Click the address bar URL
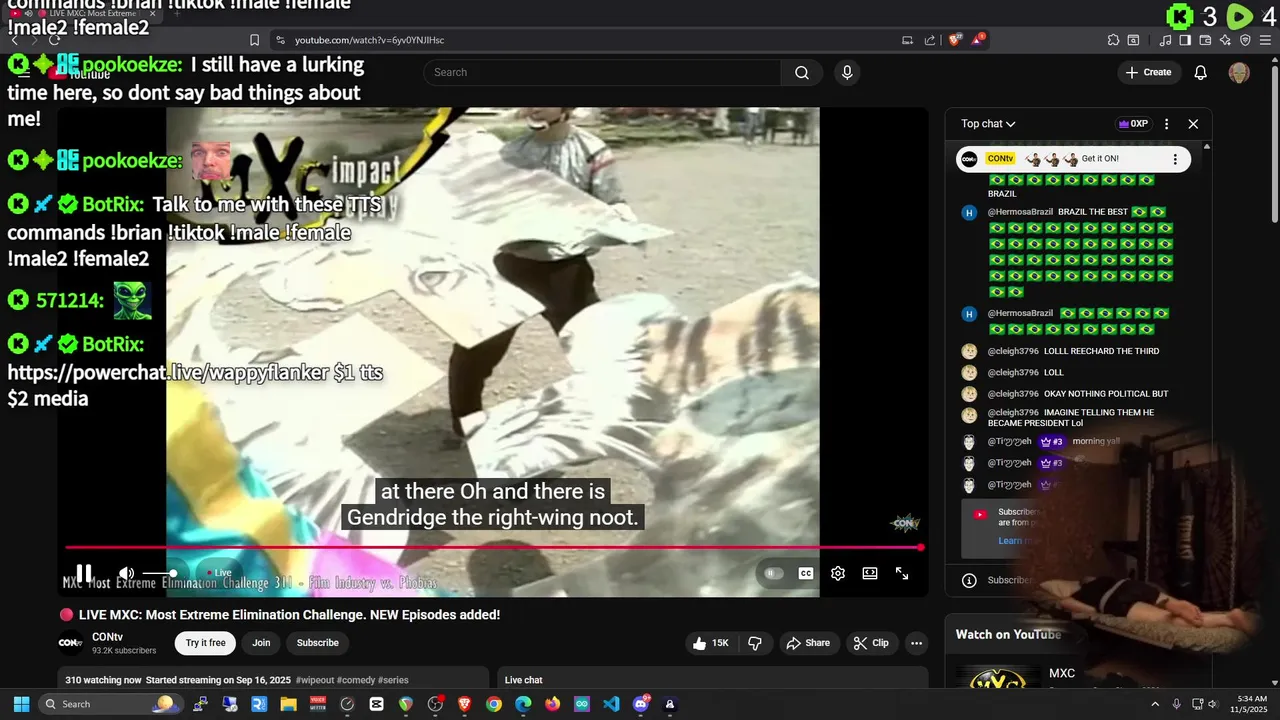The image size is (1280, 720). click(x=369, y=40)
